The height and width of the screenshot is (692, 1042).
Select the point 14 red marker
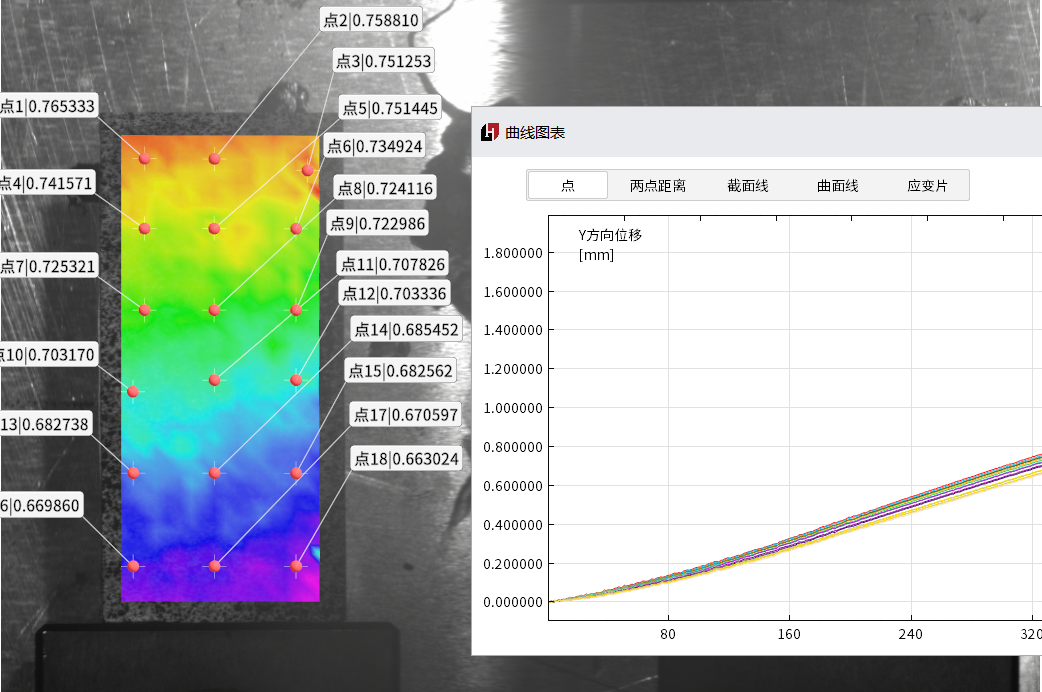[214, 473]
